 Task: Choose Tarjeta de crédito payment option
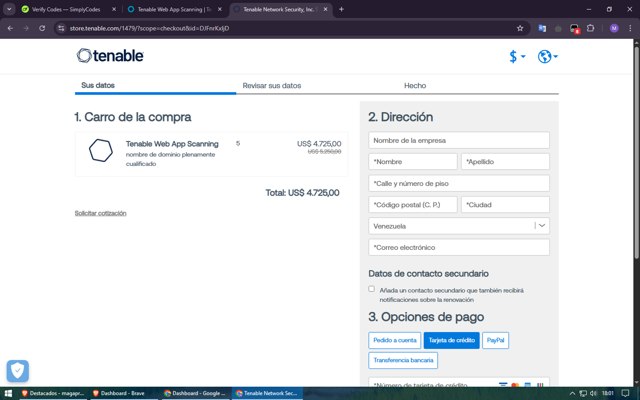click(451, 340)
